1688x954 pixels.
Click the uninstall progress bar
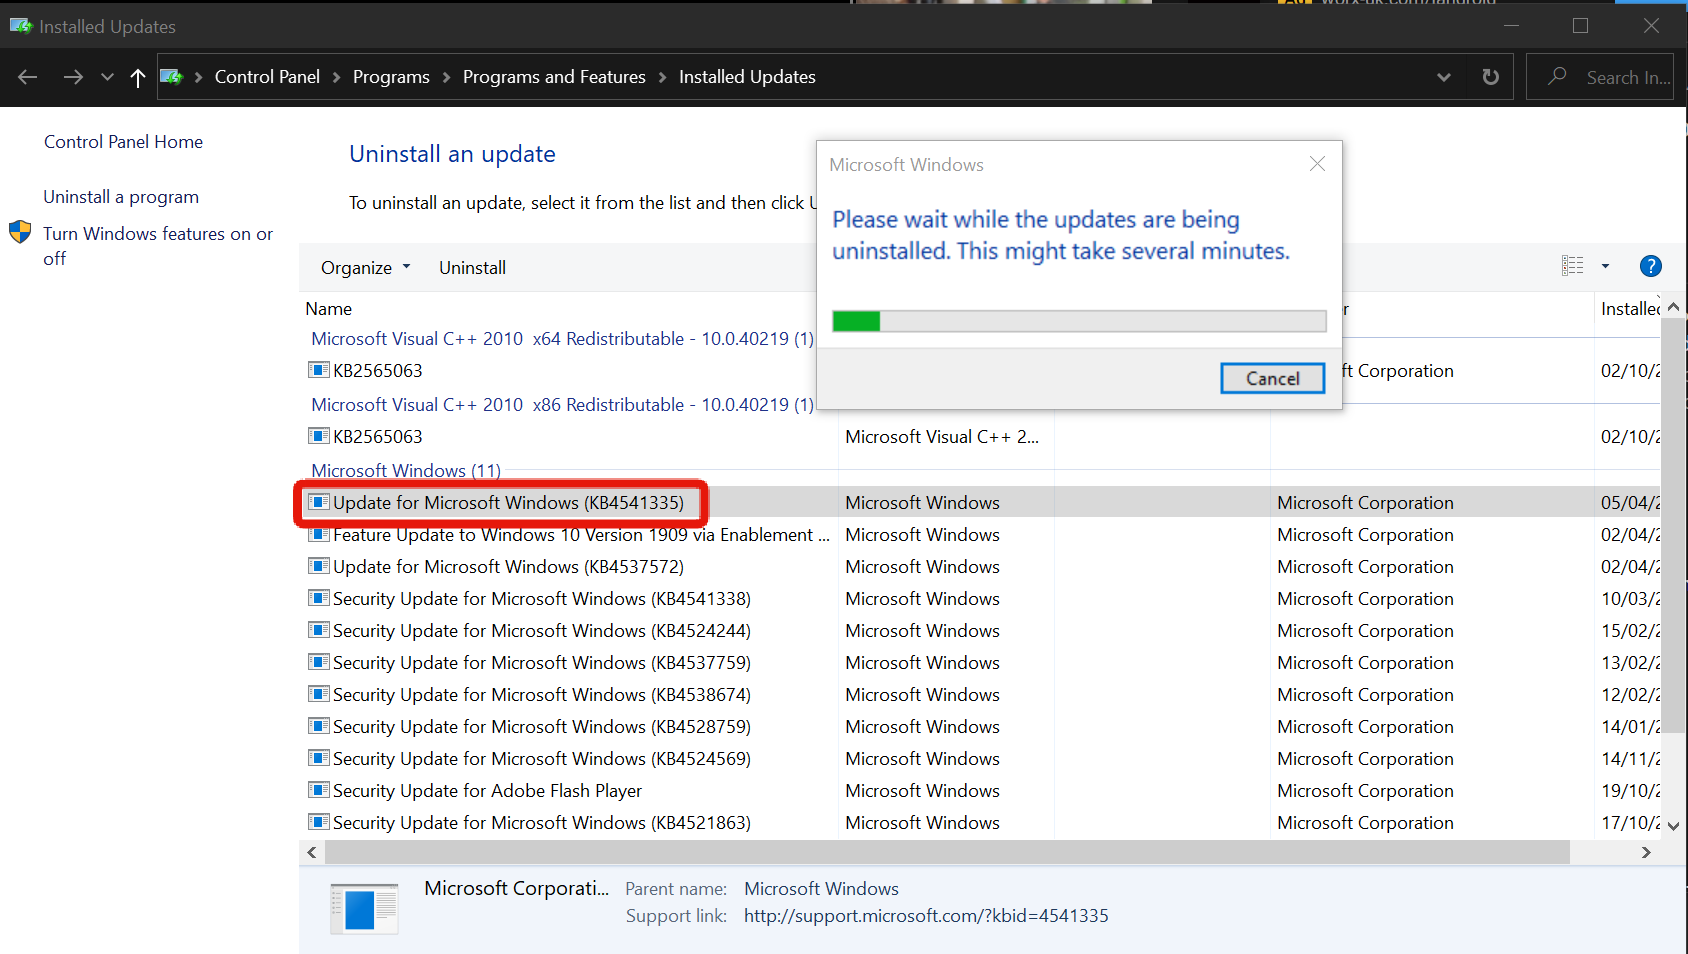point(1079,321)
